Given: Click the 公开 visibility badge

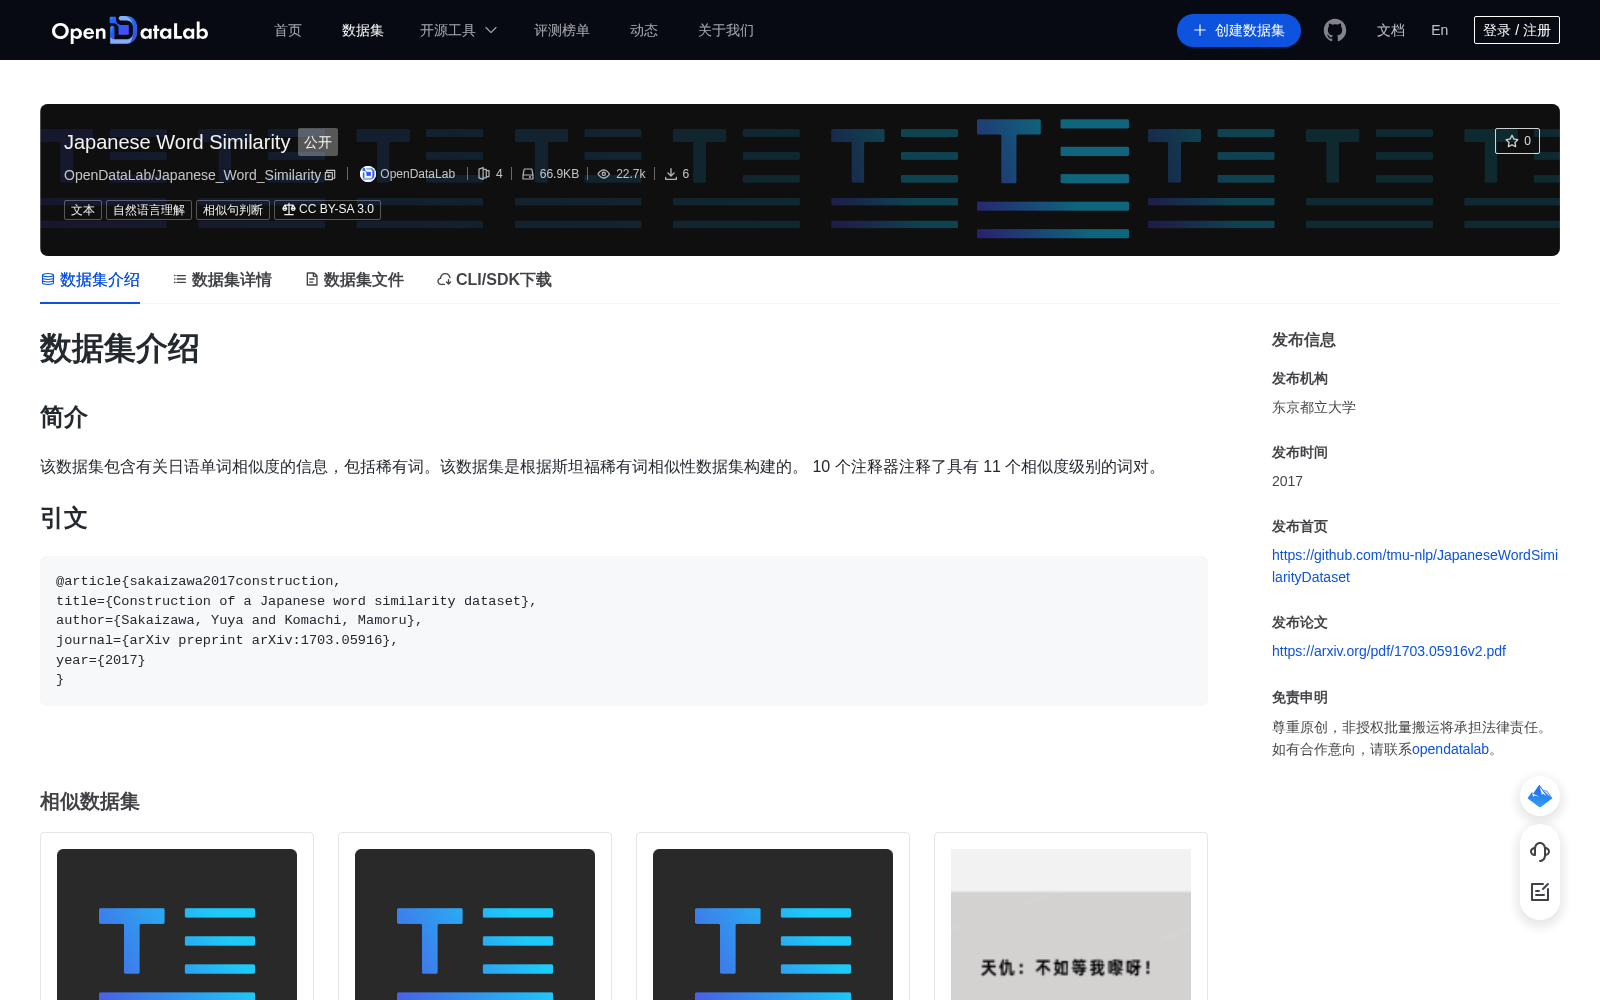Looking at the screenshot, I should point(318,142).
